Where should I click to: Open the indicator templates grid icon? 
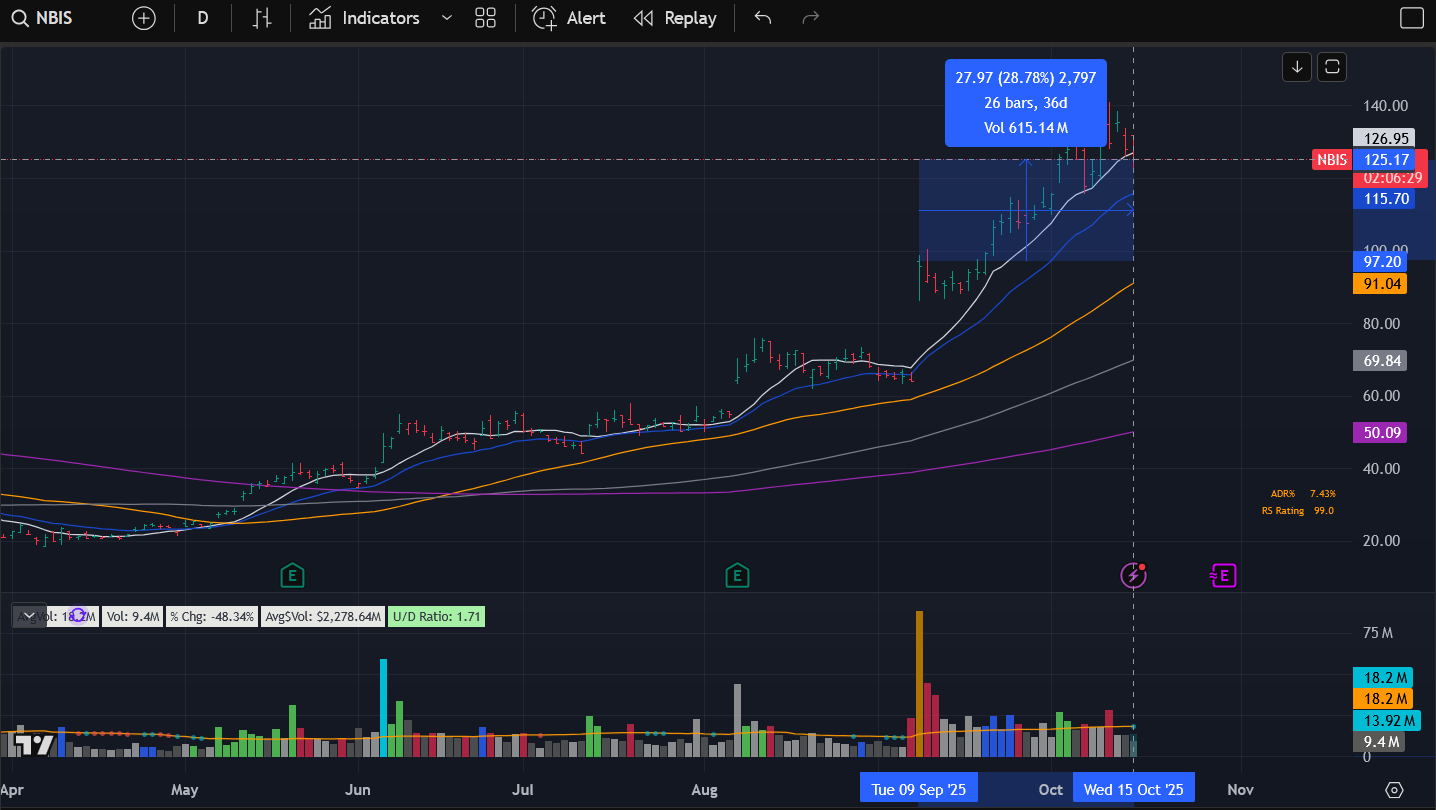486,18
